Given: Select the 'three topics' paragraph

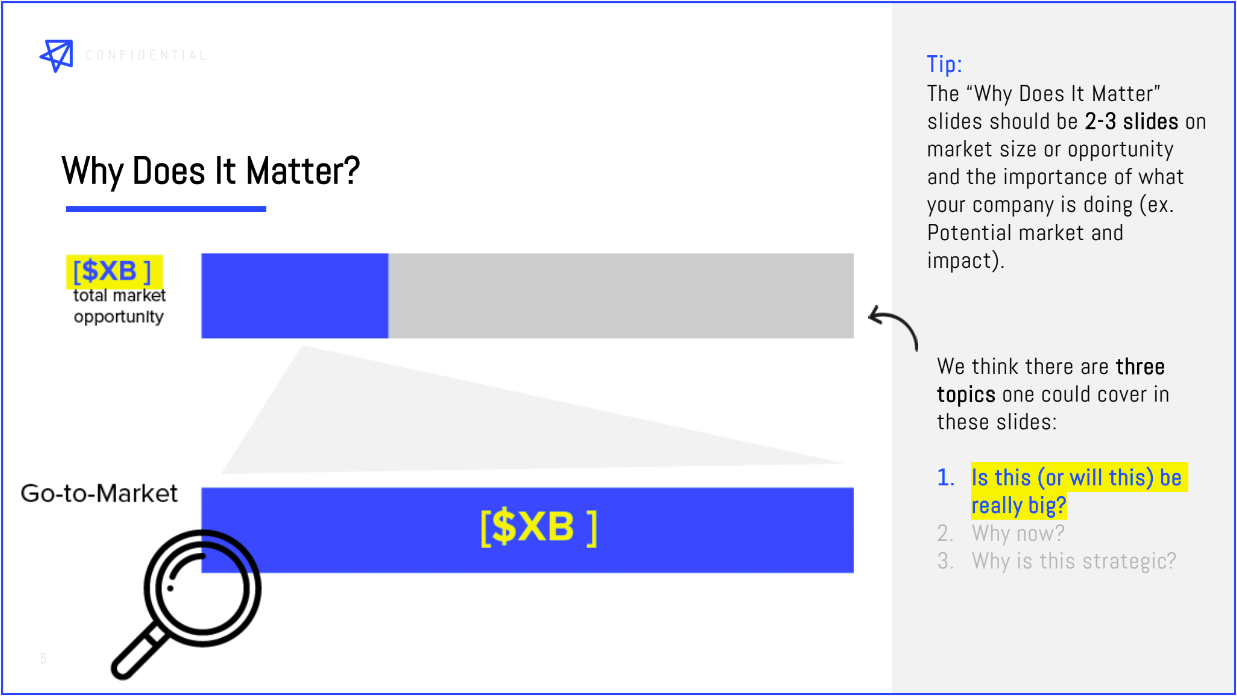Looking at the screenshot, I should click(x=1053, y=394).
